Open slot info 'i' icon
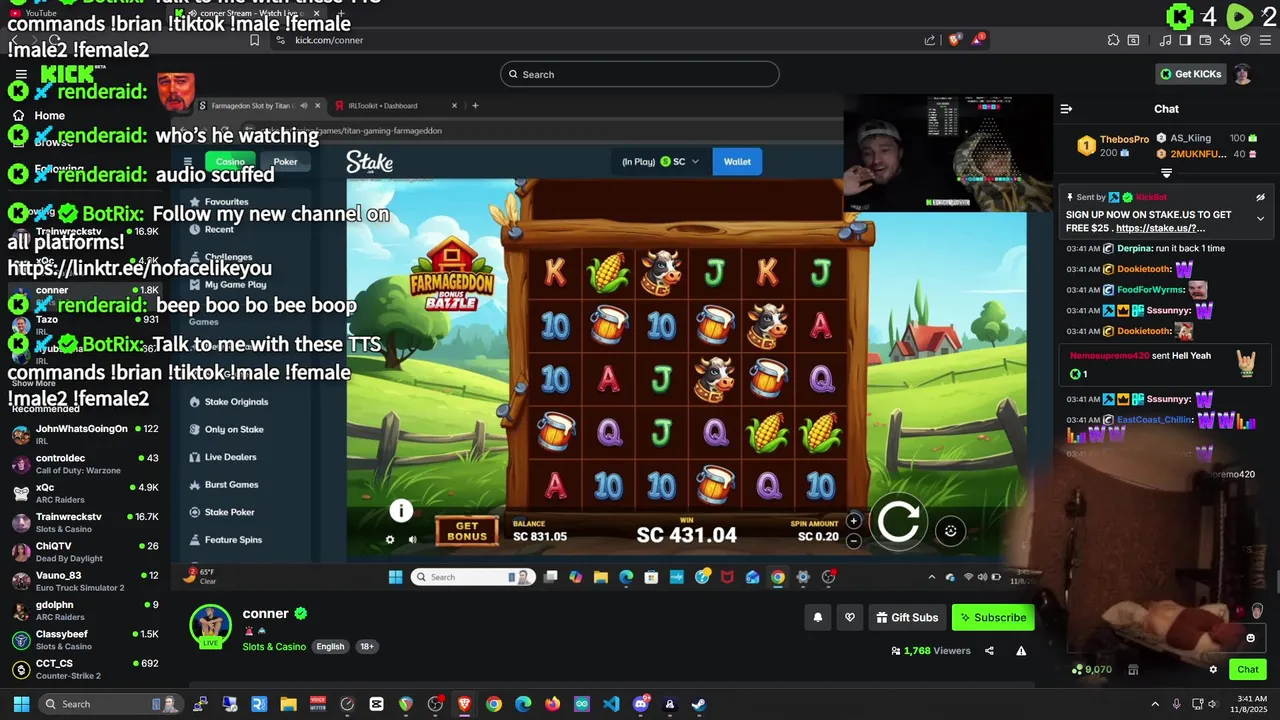This screenshot has width=1280, height=720. click(x=401, y=511)
